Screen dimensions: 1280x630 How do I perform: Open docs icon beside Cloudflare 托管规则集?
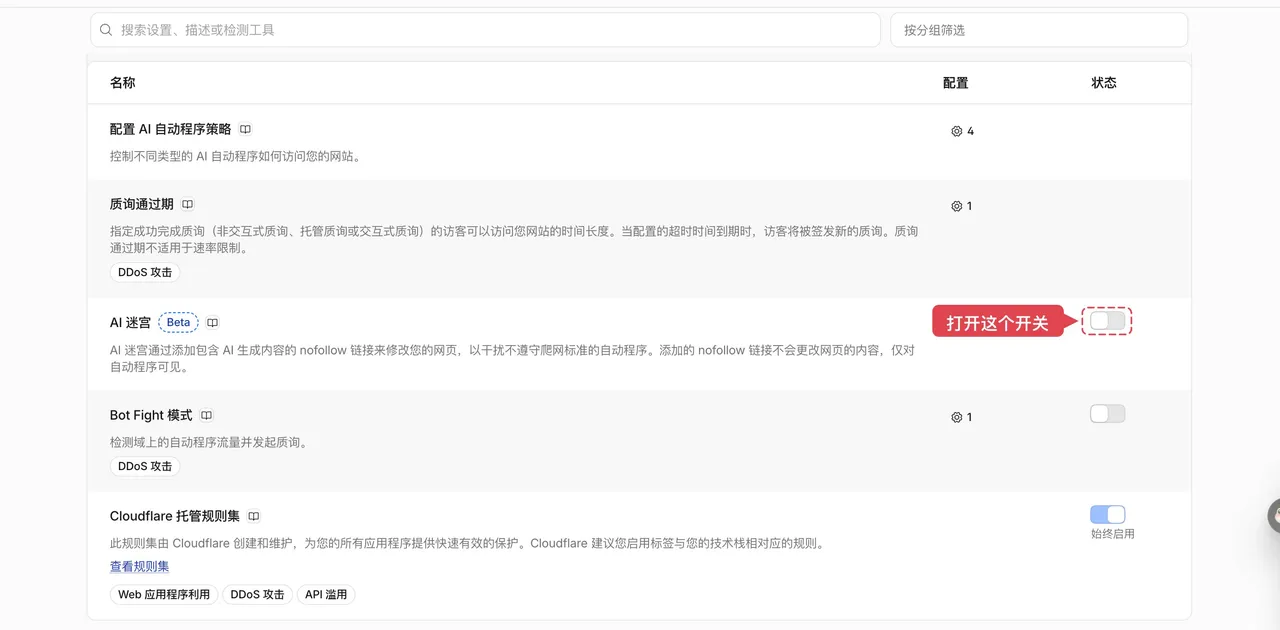(254, 516)
